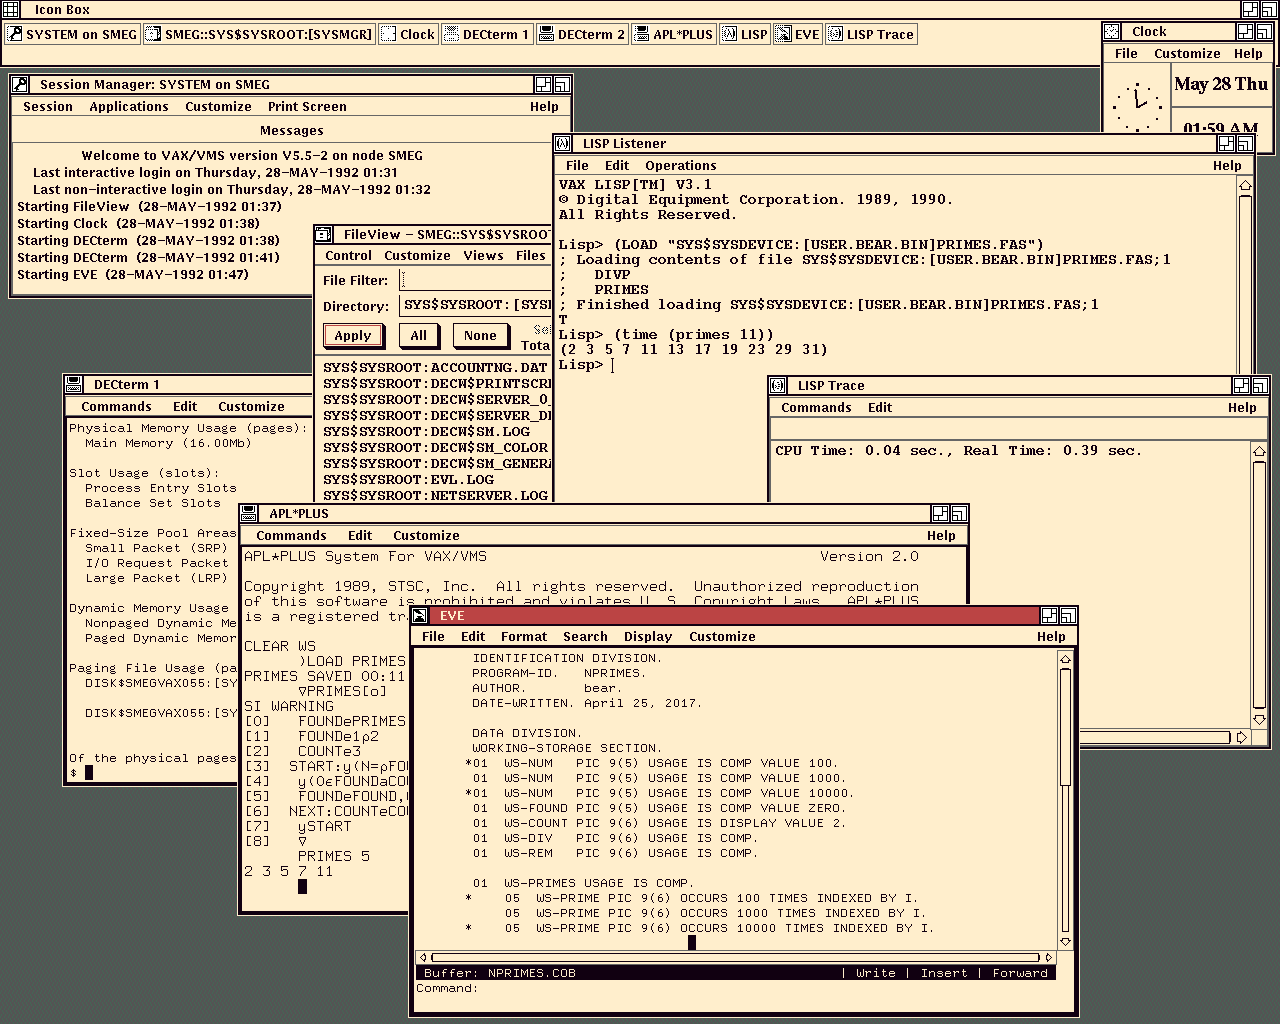The height and width of the screenshot is (1024, 1280).
Task: Click the down scroll arrow in EVE
Action: 1065,941
